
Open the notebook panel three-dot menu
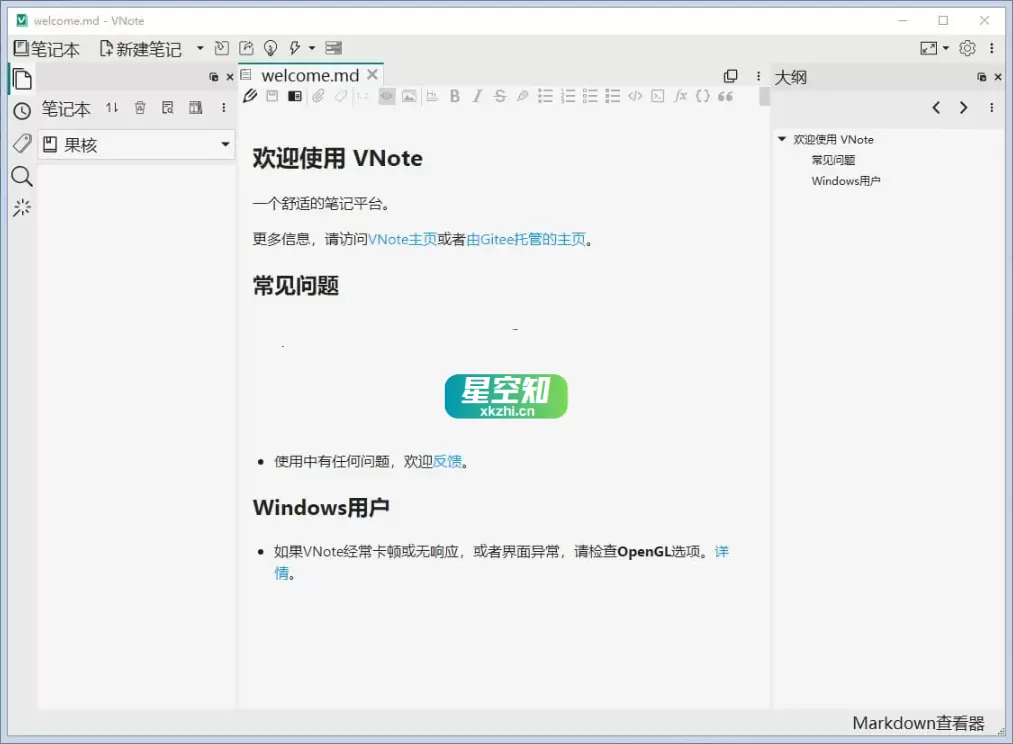223,108
